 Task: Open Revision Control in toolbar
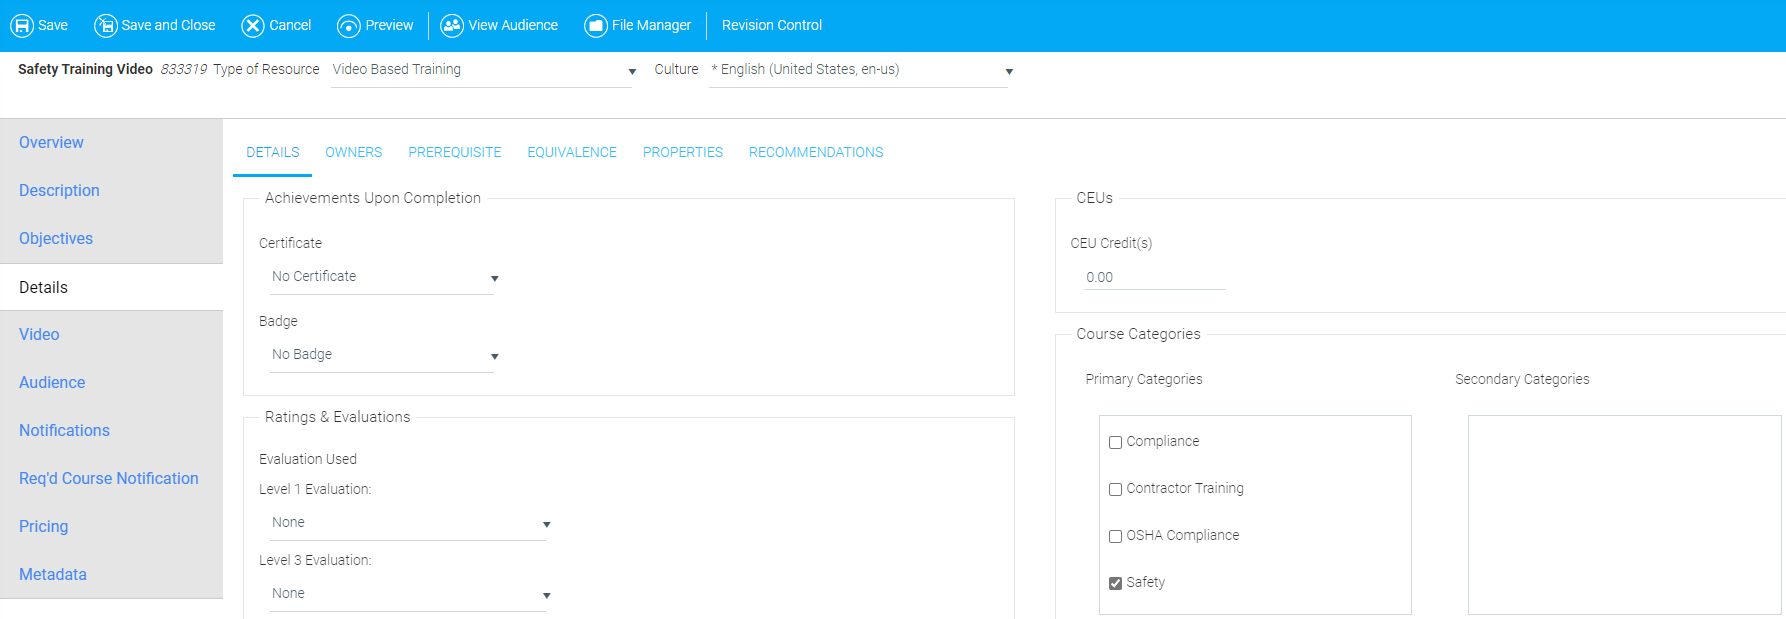coord(771,25)
